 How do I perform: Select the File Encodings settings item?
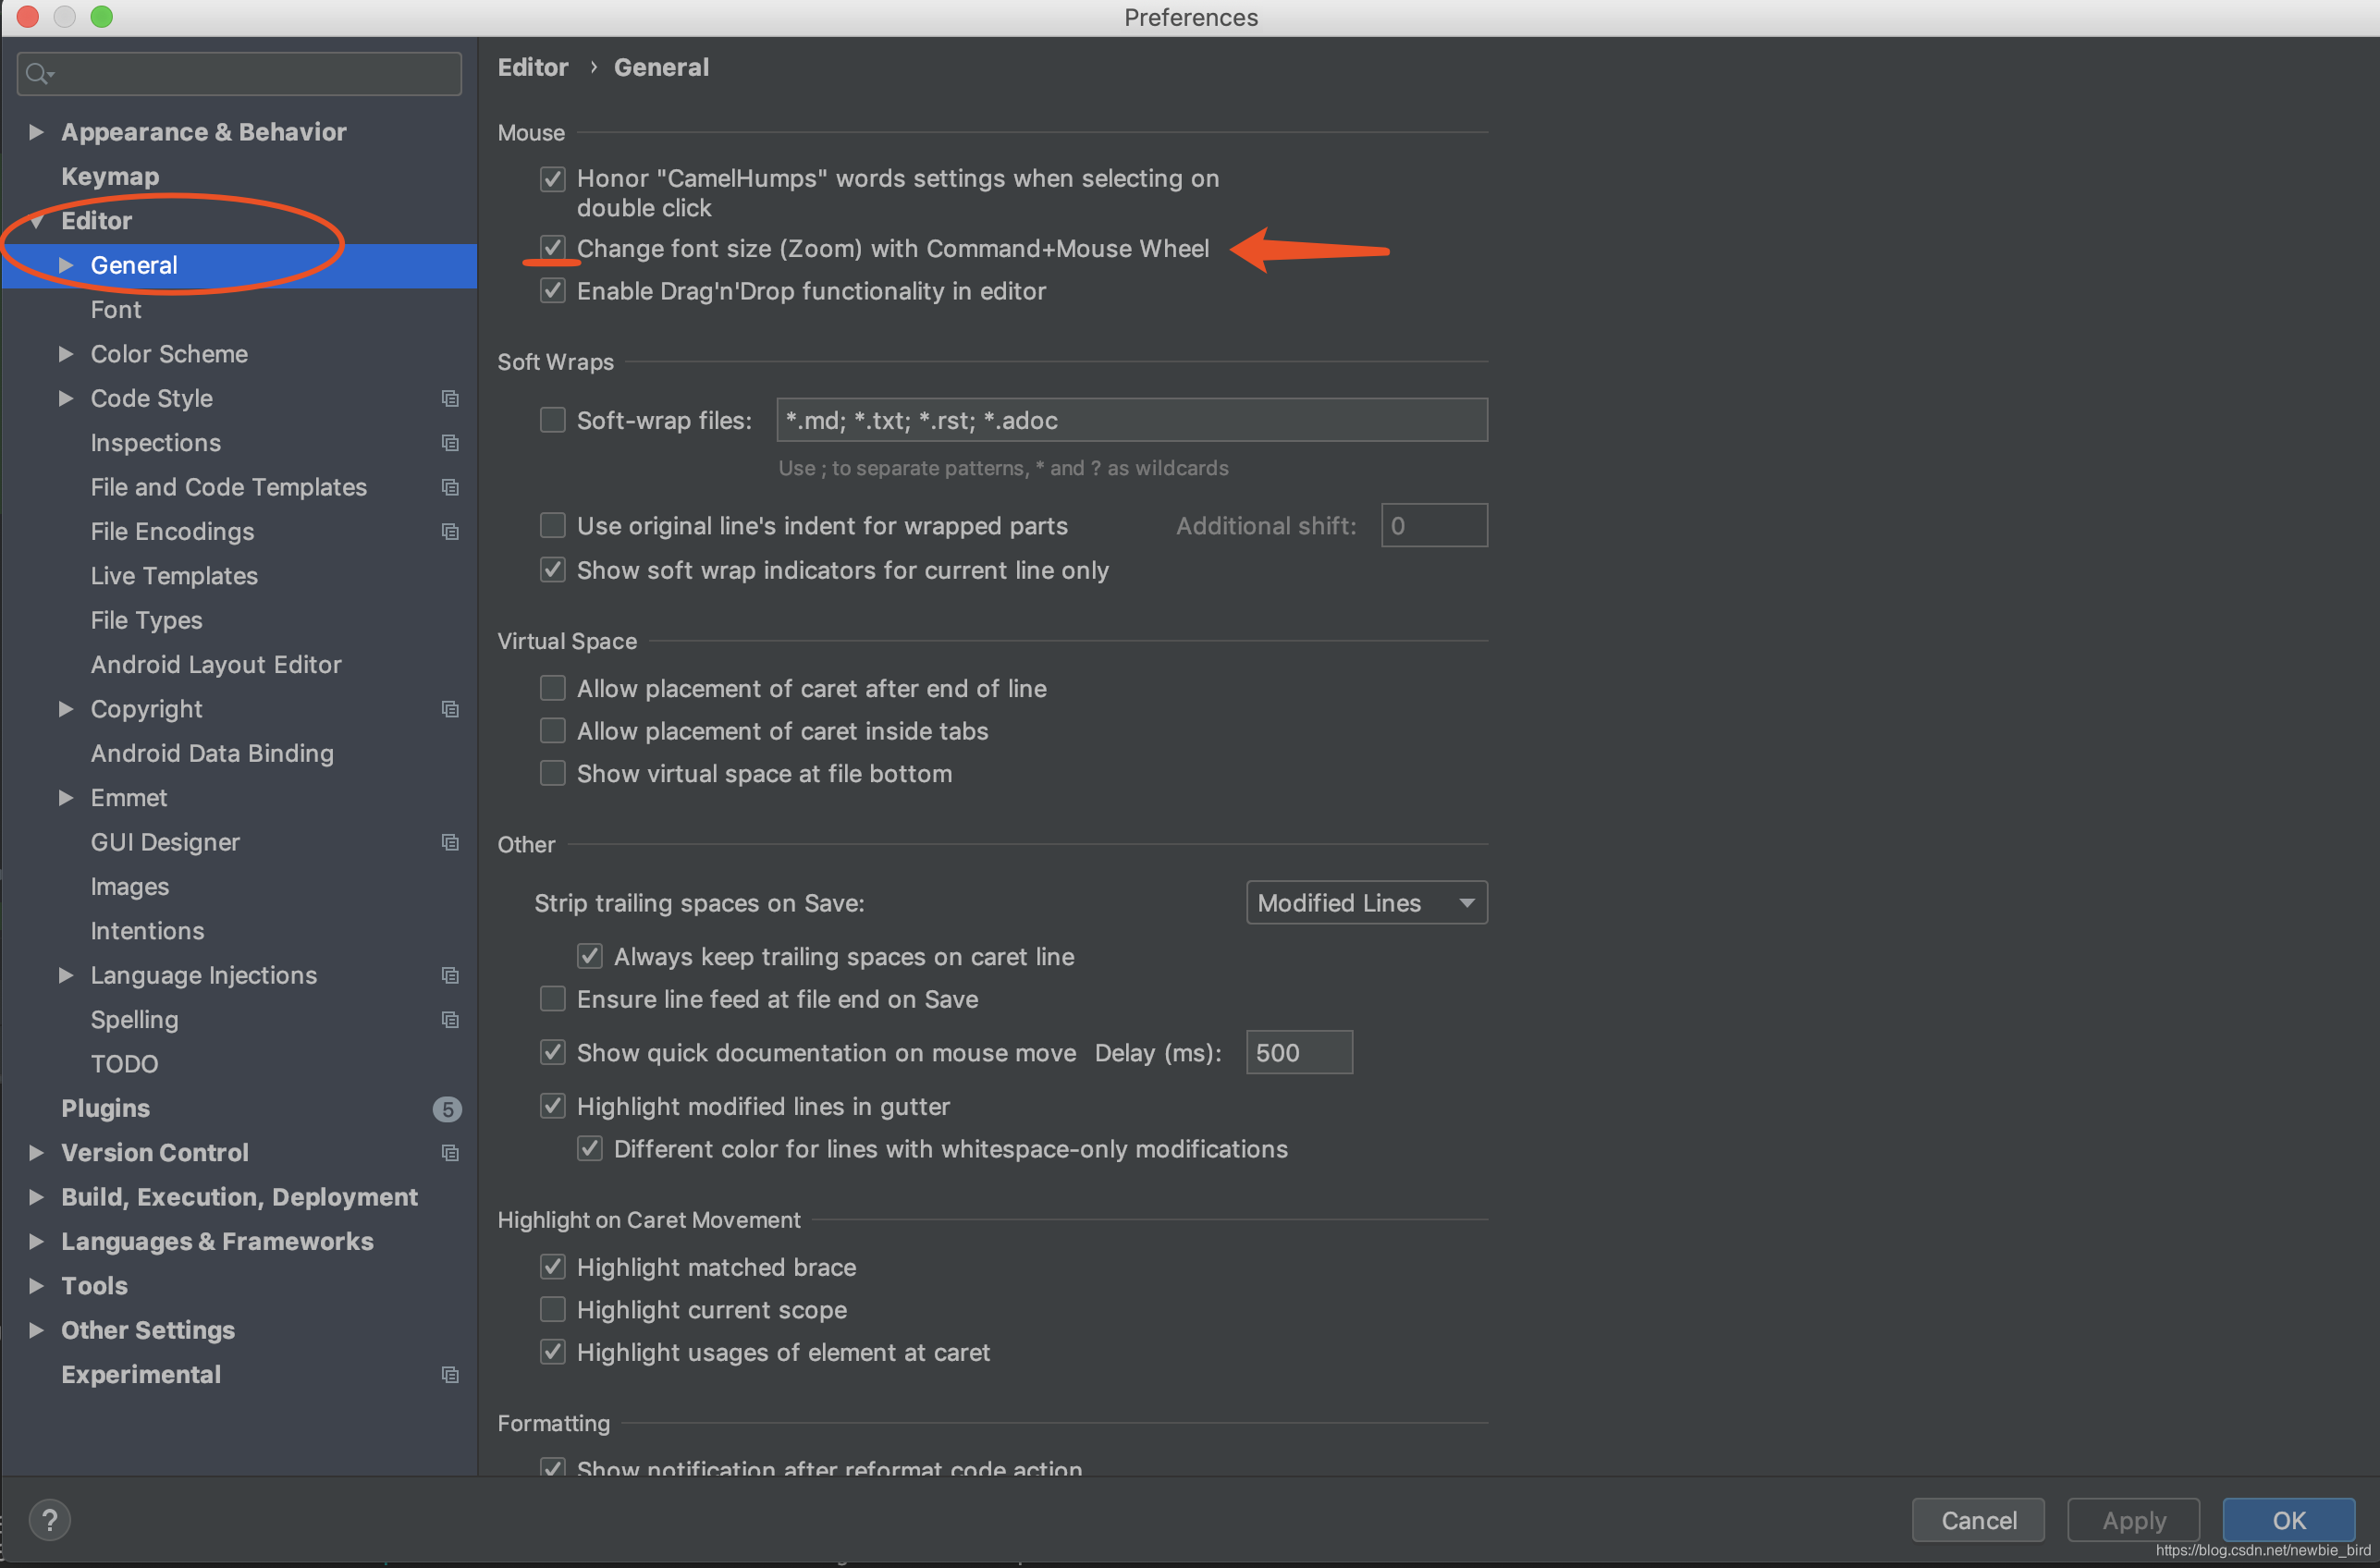[173, 531]
